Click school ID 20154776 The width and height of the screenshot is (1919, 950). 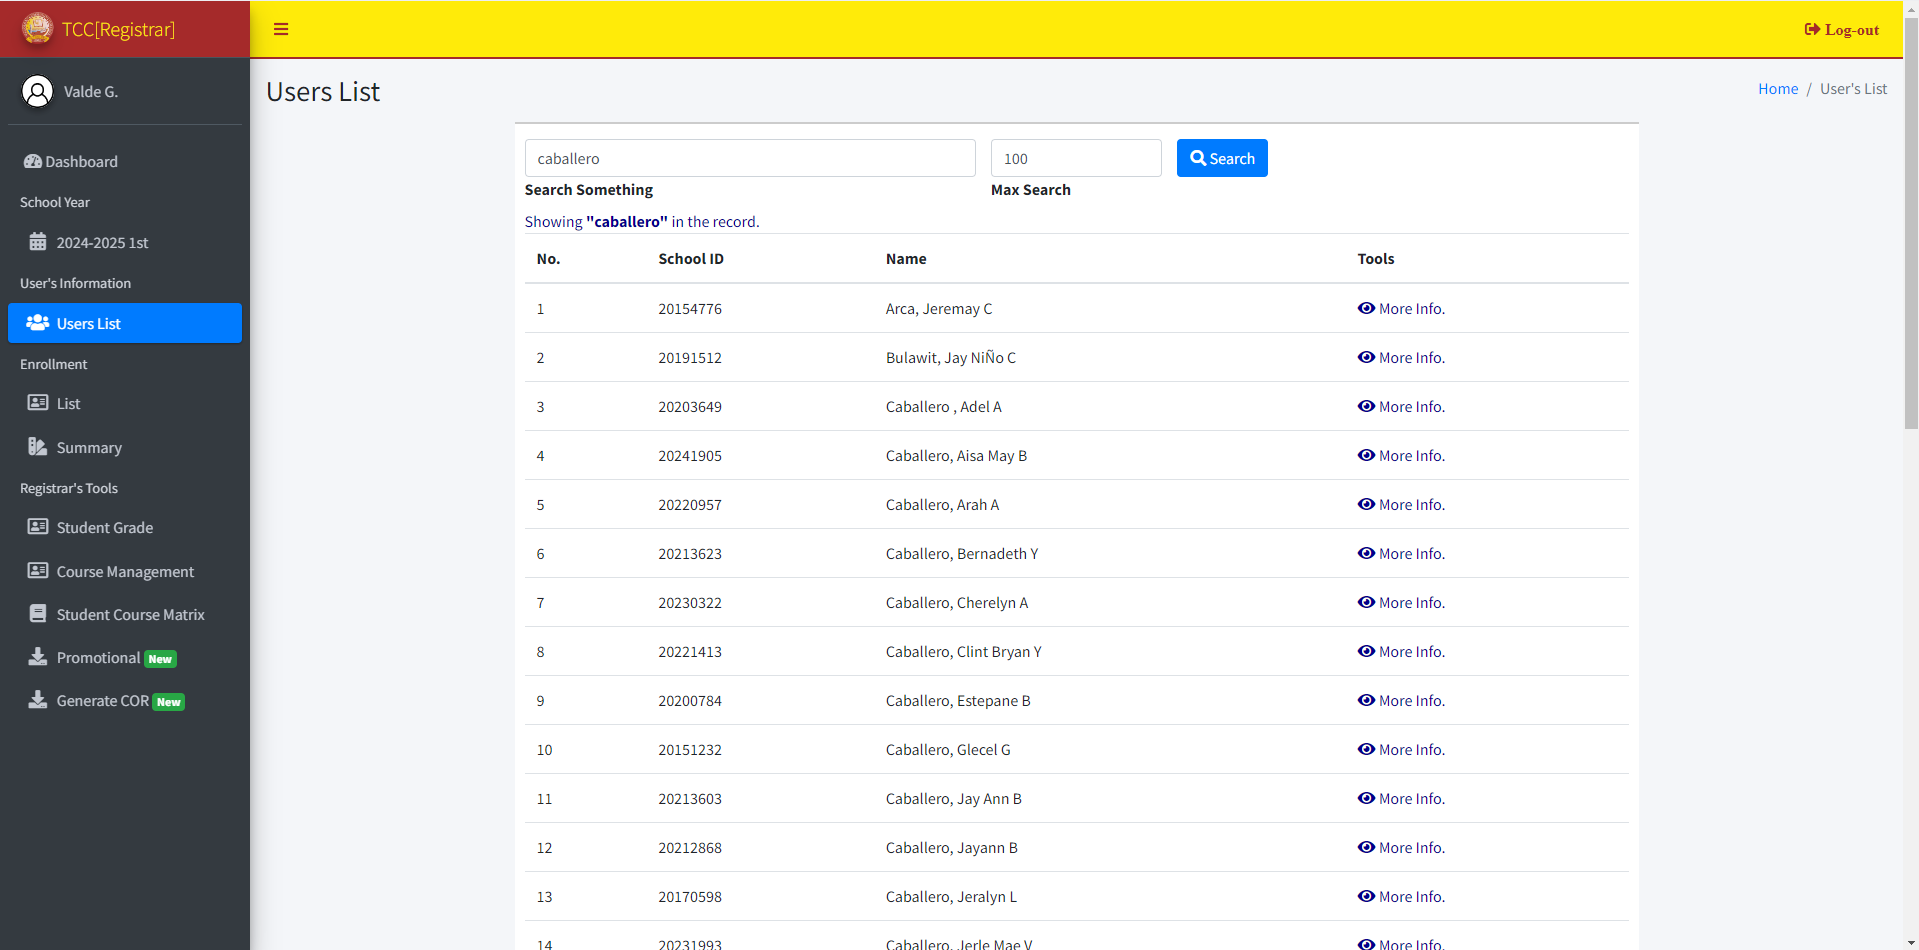click(x=690, y=308)
